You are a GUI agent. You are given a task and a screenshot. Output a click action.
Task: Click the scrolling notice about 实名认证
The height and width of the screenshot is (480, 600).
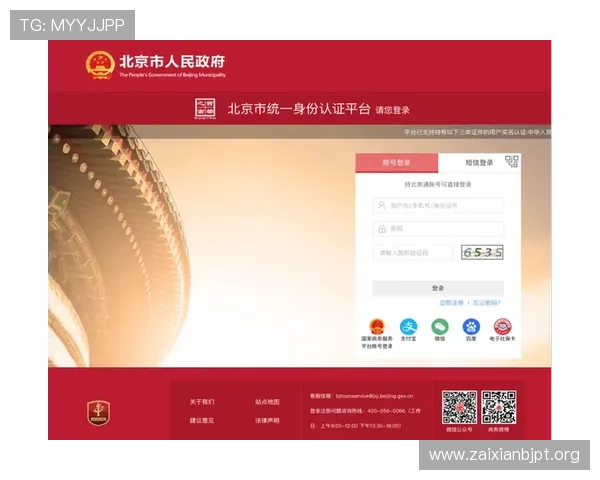click(x=478, y=132)
